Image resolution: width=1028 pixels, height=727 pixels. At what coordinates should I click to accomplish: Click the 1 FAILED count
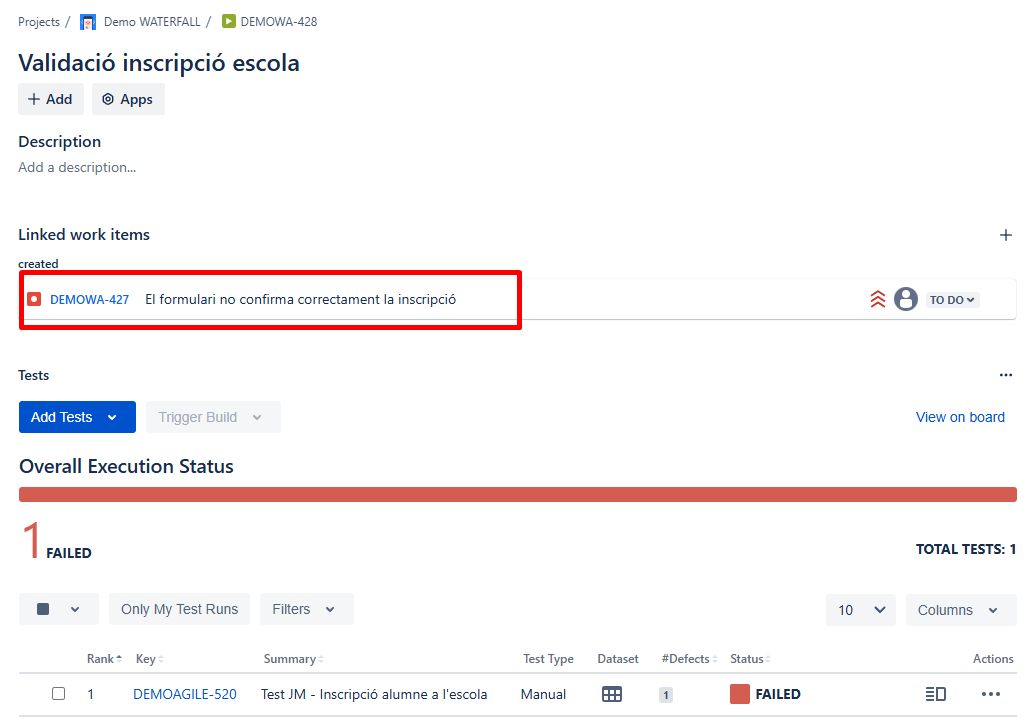[x=56, y=541]
